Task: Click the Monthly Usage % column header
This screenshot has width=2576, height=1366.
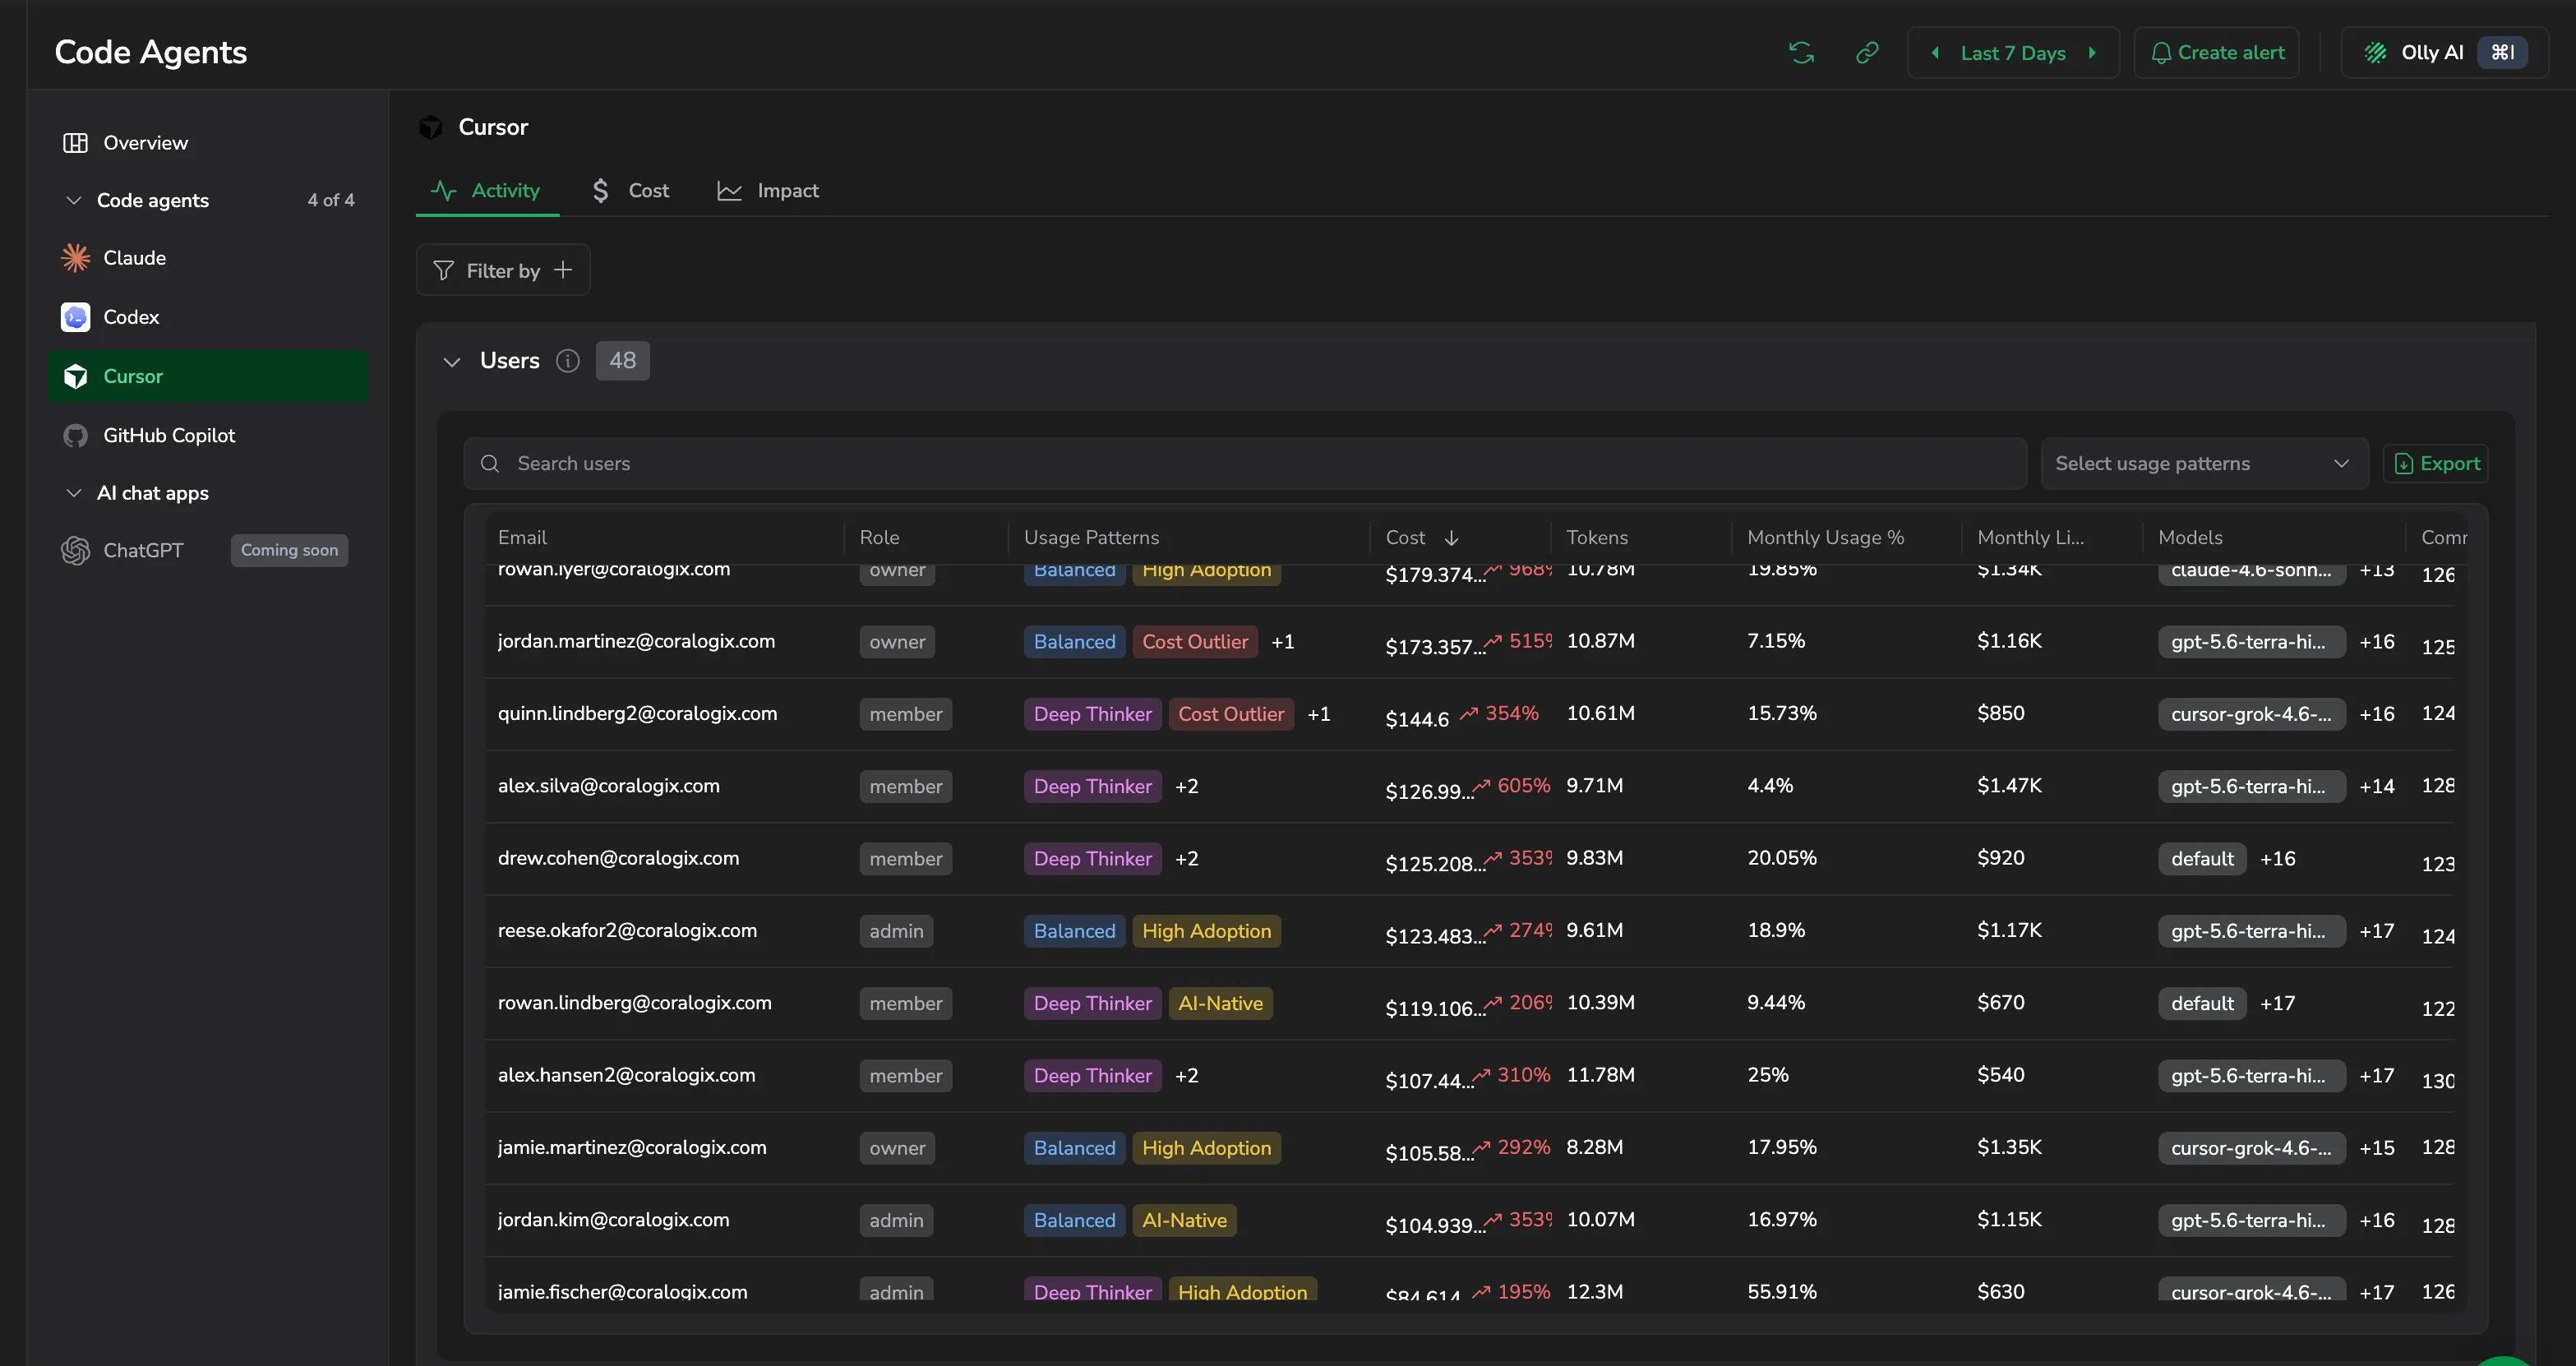Action: [x=1825, y=538]
